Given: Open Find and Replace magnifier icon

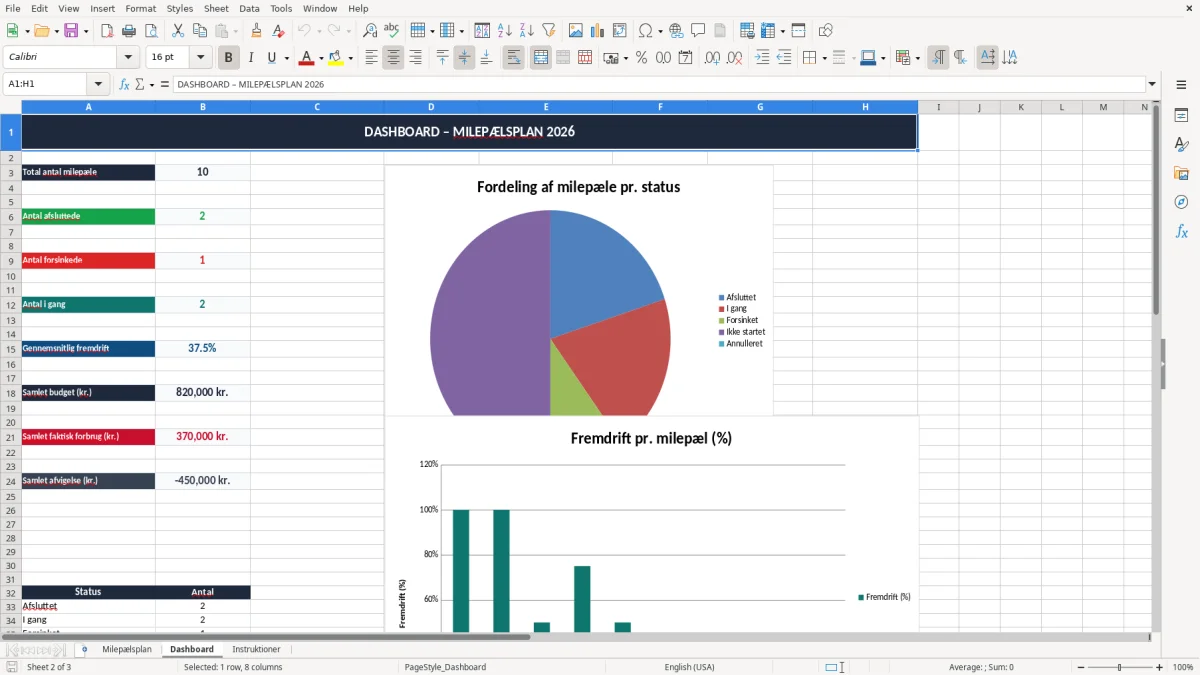Looking at the screenshot, I should [370, 31].
